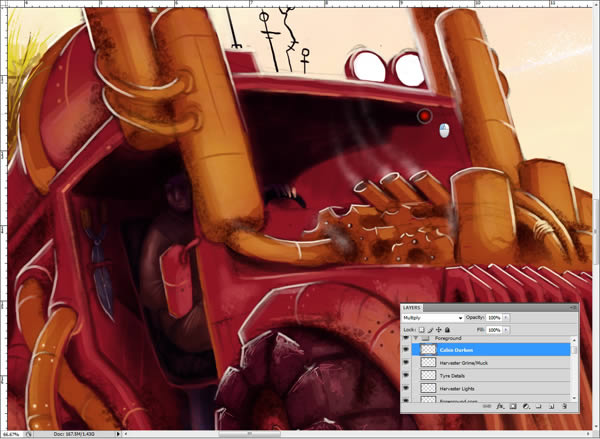Toggle lock transparent pixels
The image size is (600, 439).
coord(422,330)
